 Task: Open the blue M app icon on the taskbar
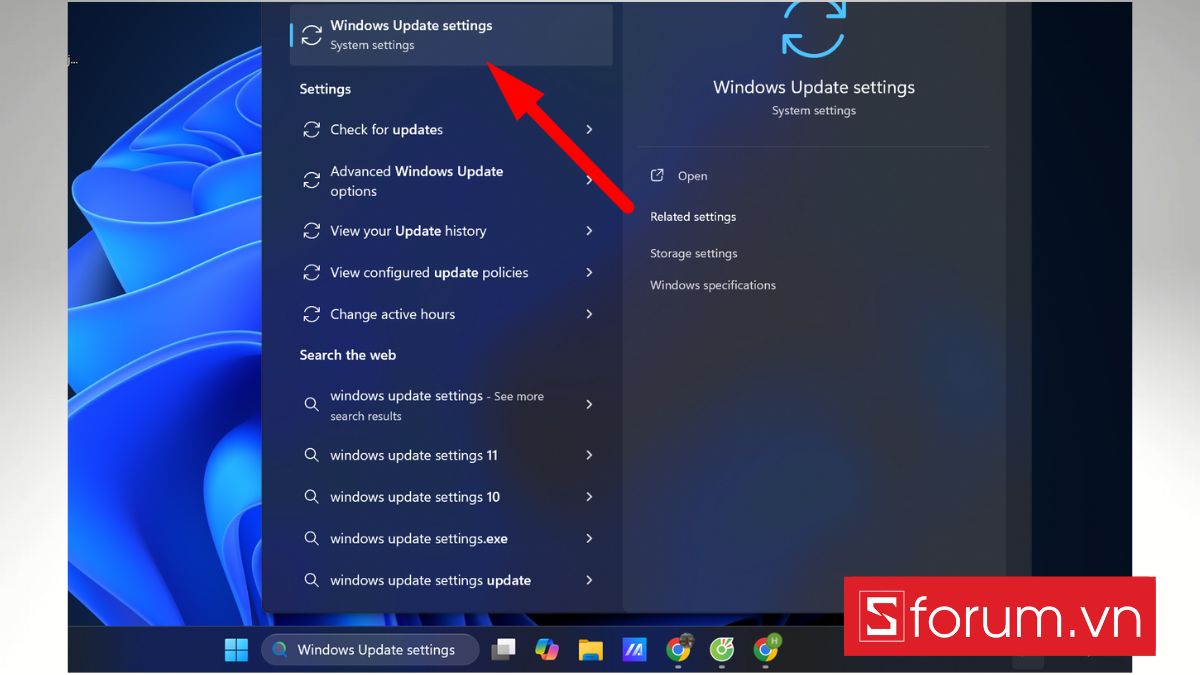coord(634,650)
